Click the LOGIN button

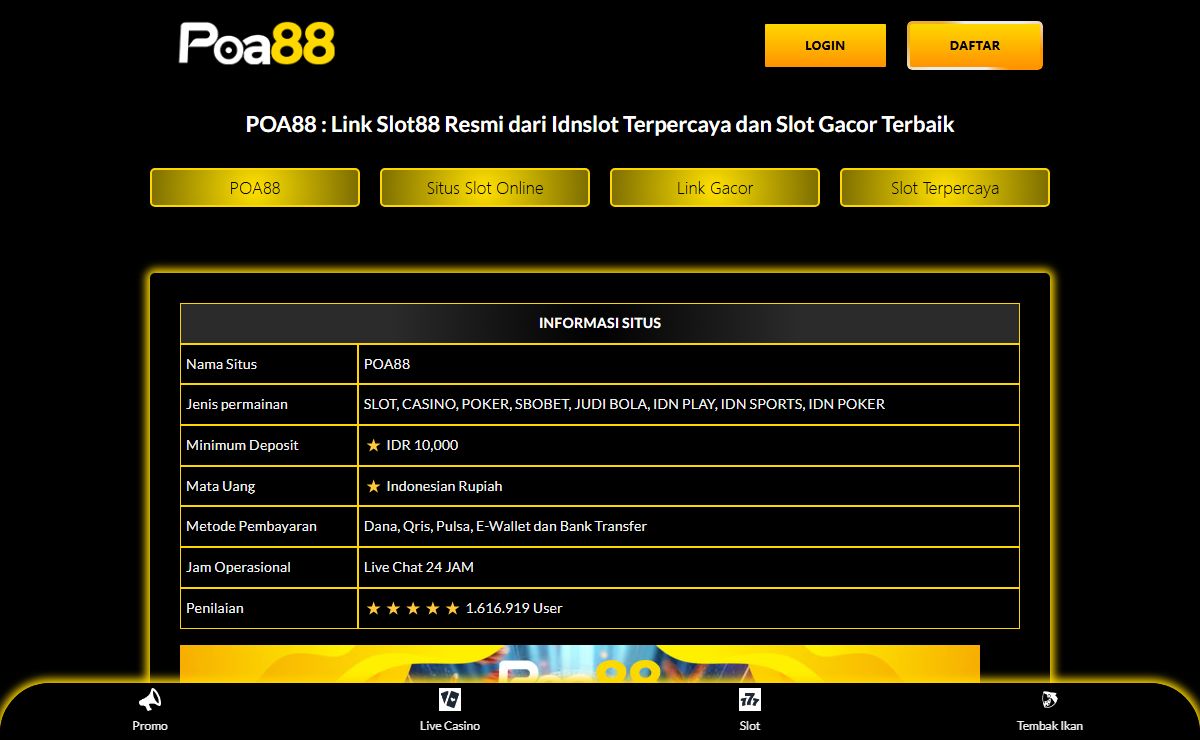825,46
